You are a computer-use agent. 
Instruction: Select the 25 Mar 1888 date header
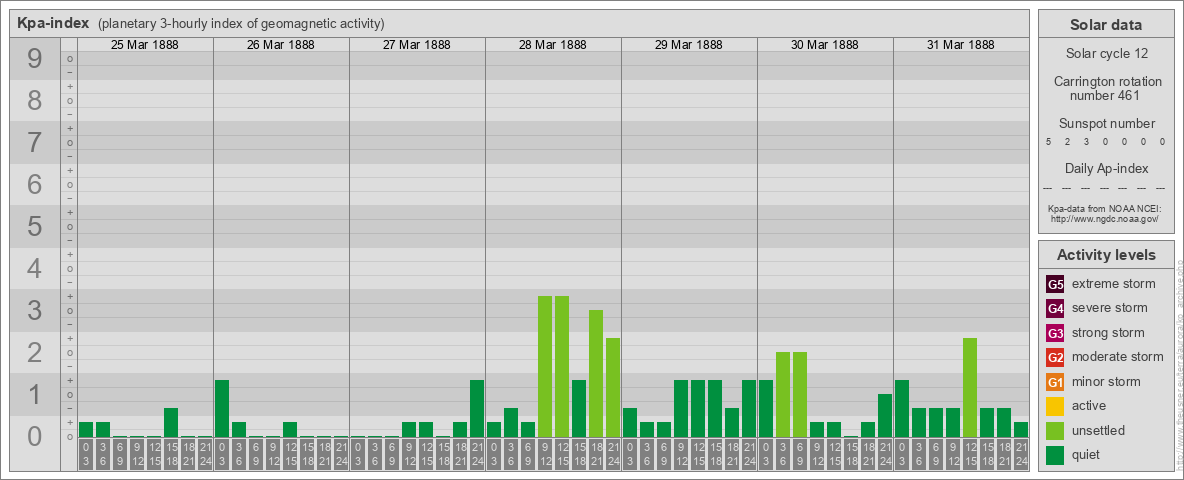click(145, 45)
